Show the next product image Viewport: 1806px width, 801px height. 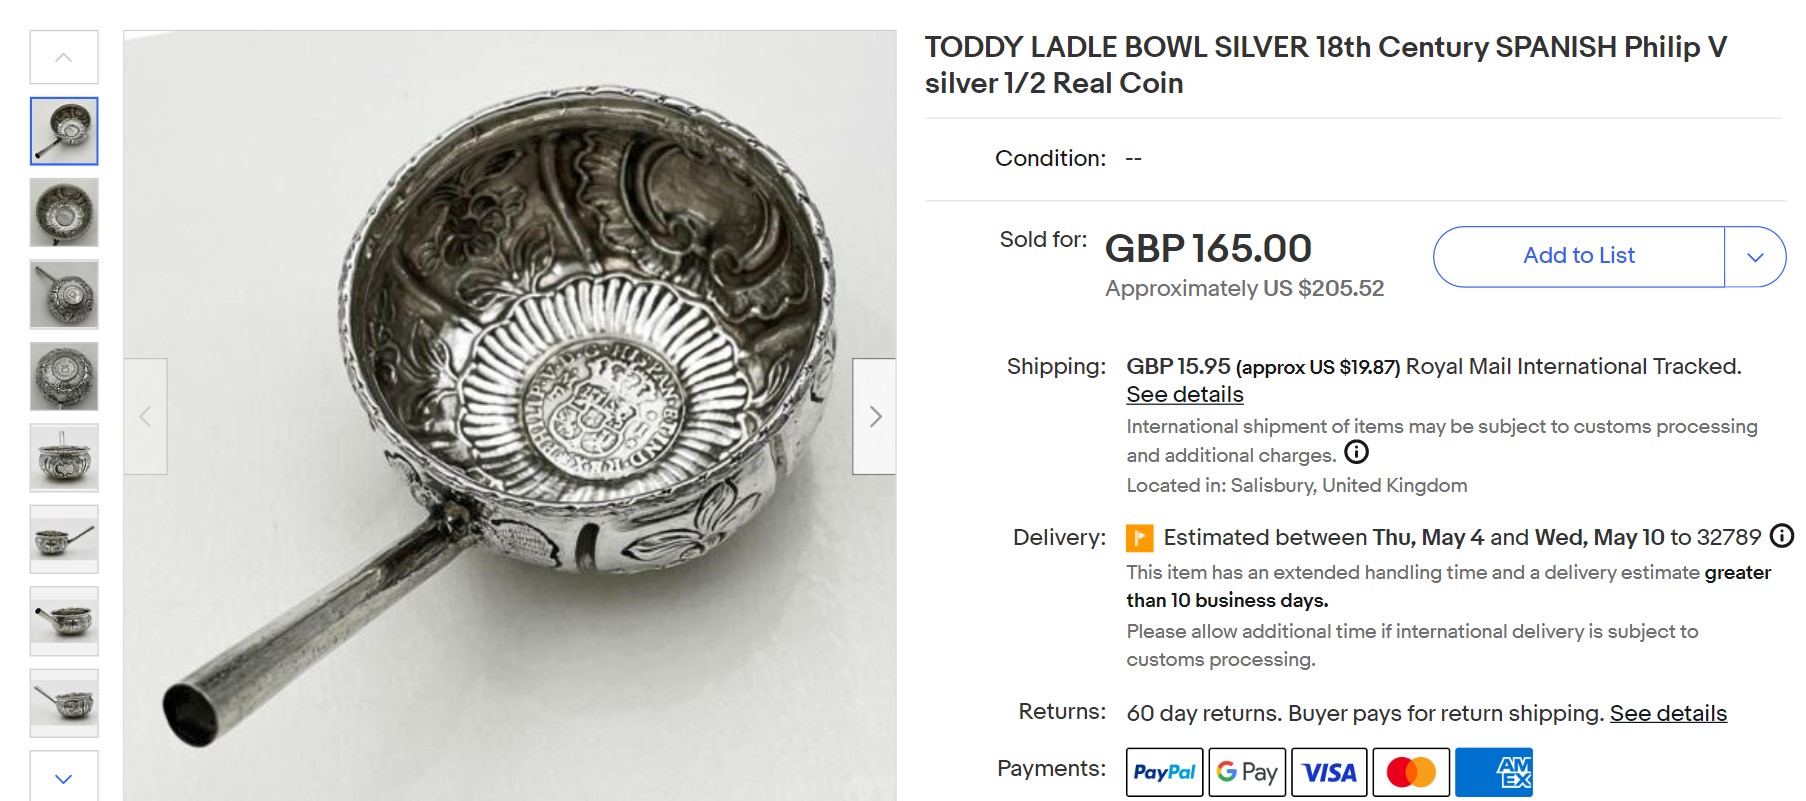tap(874, 414)
